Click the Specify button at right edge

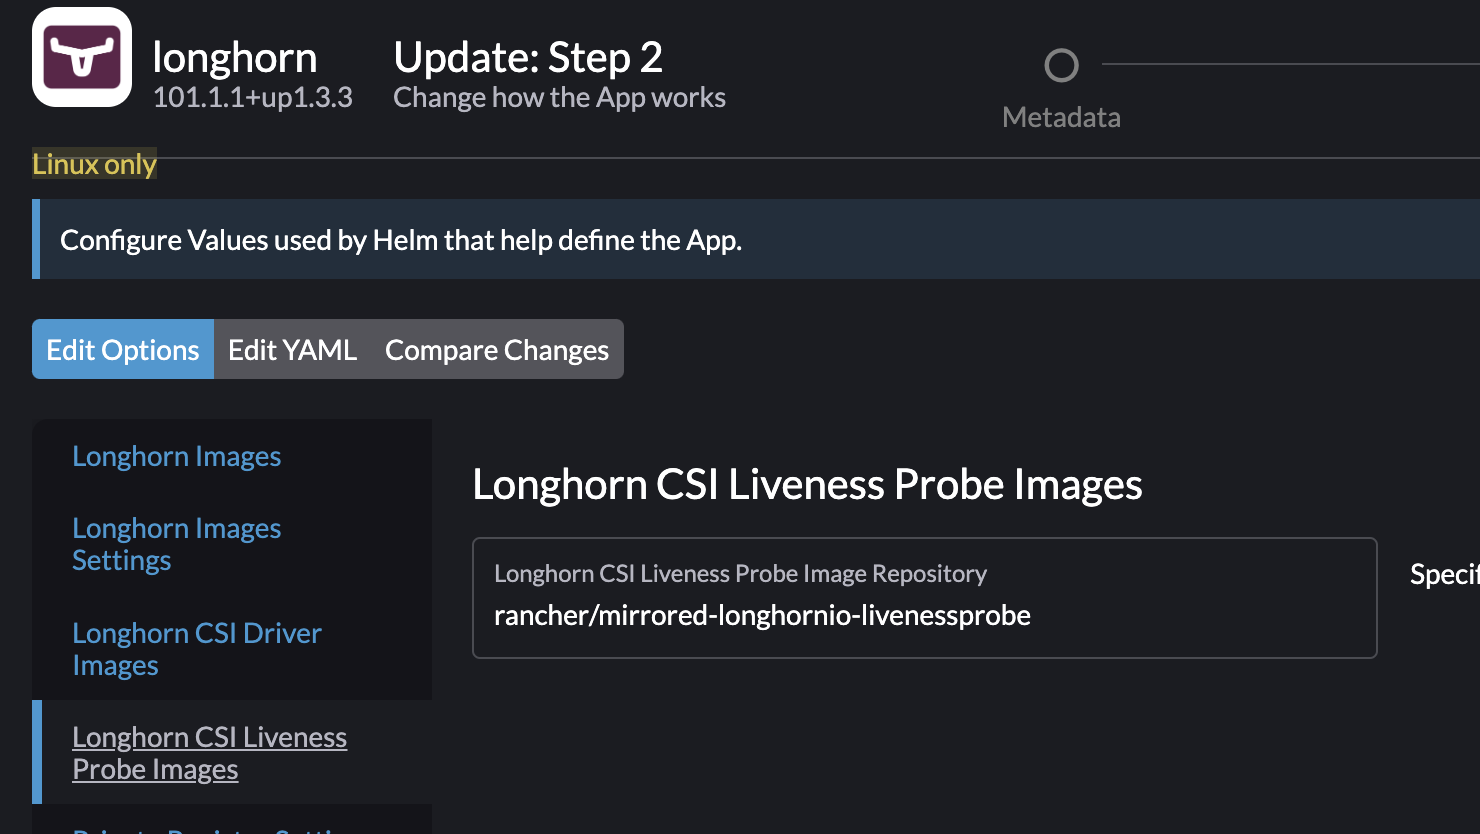click(1447, 574)
